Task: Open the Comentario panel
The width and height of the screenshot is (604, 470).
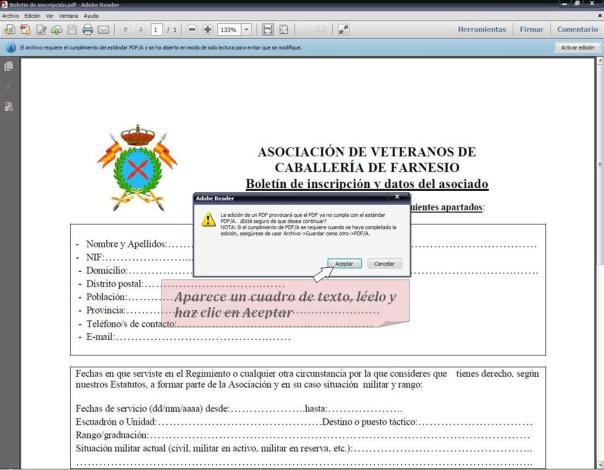Action: [577, 30]
